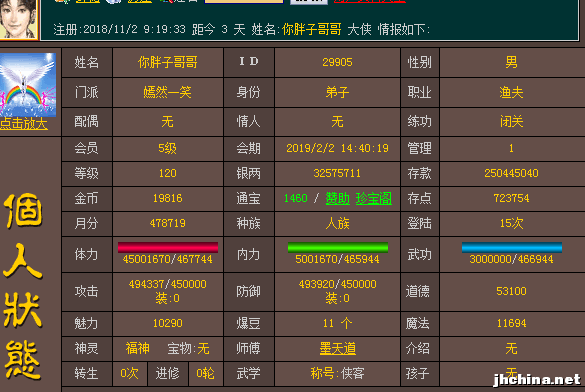The image size is (585, 392).
Task: Select the 存款 value 250445040
Action: [512, 173]
